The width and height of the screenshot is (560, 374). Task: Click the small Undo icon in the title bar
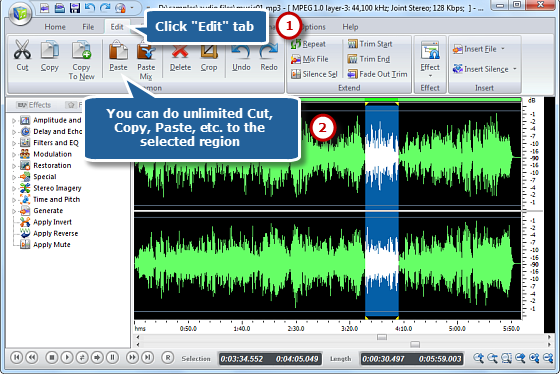90,8
